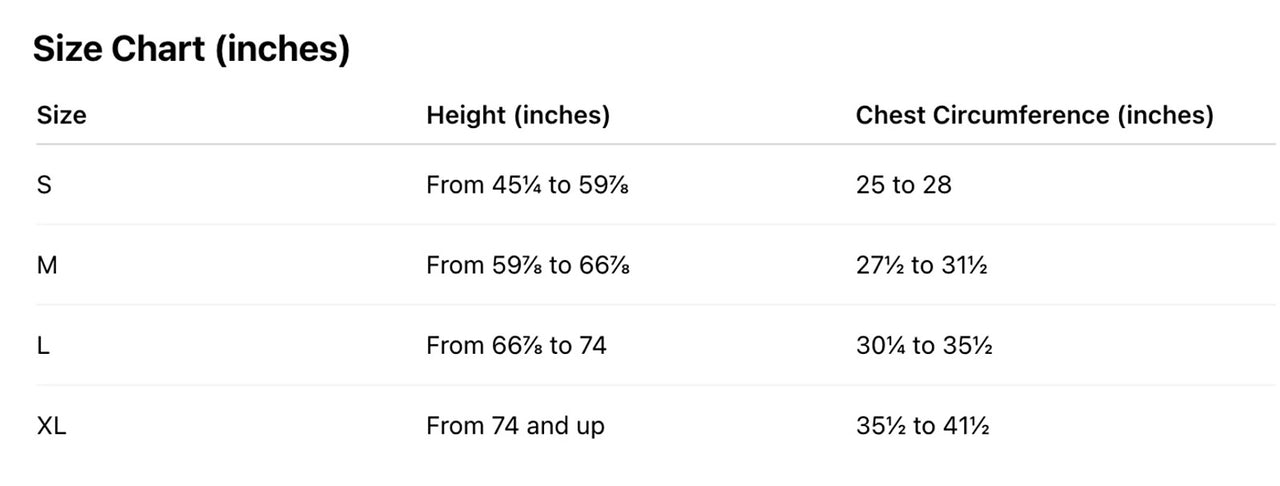Click chest value 25 to 28
The width and height of the screenshot is (1280, 486).
pos(903,185)
